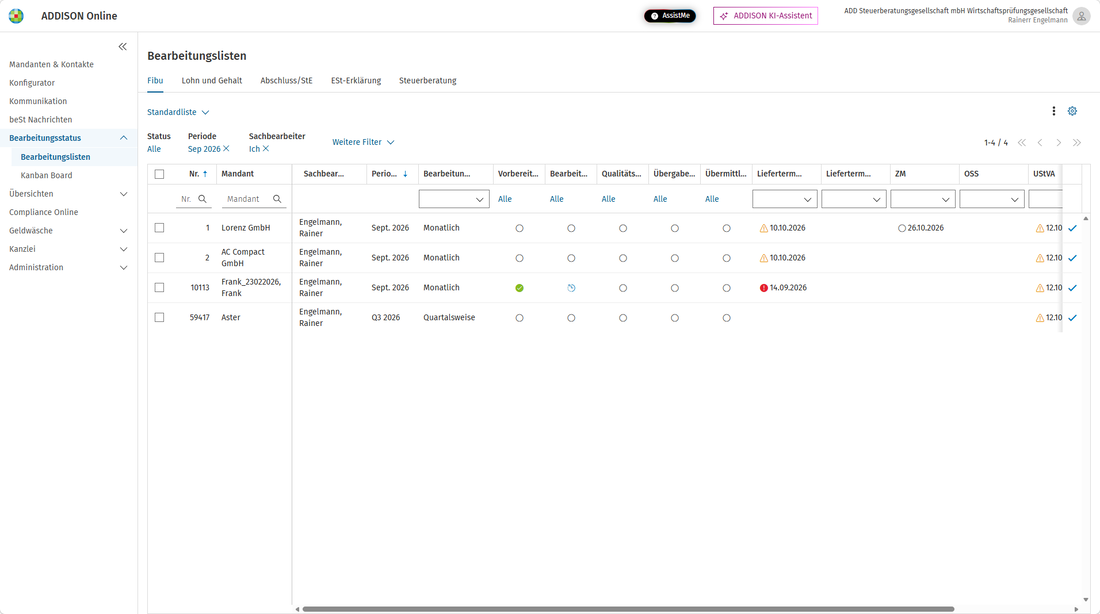1100x614 pixels.
Task: Switch to the Lohn und Gehalt tab
Action: pyautogui.click(x=212, y=81)
